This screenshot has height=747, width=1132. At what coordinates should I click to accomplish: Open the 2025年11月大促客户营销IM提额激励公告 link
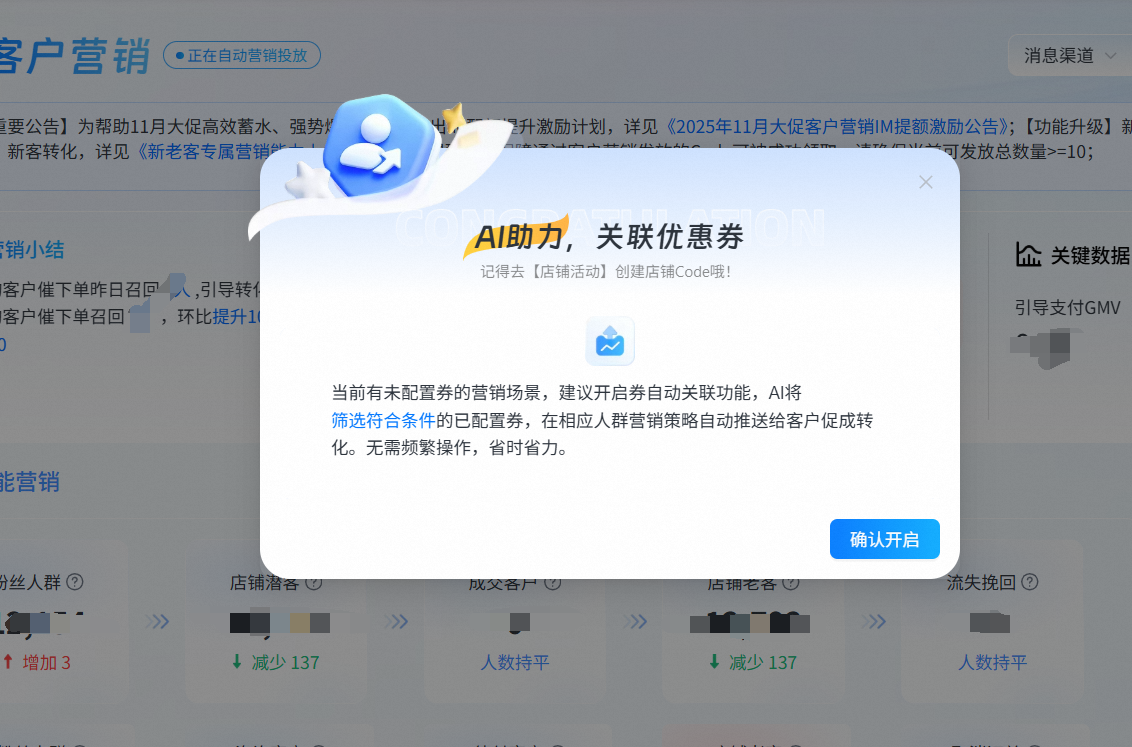pos(836,126)
